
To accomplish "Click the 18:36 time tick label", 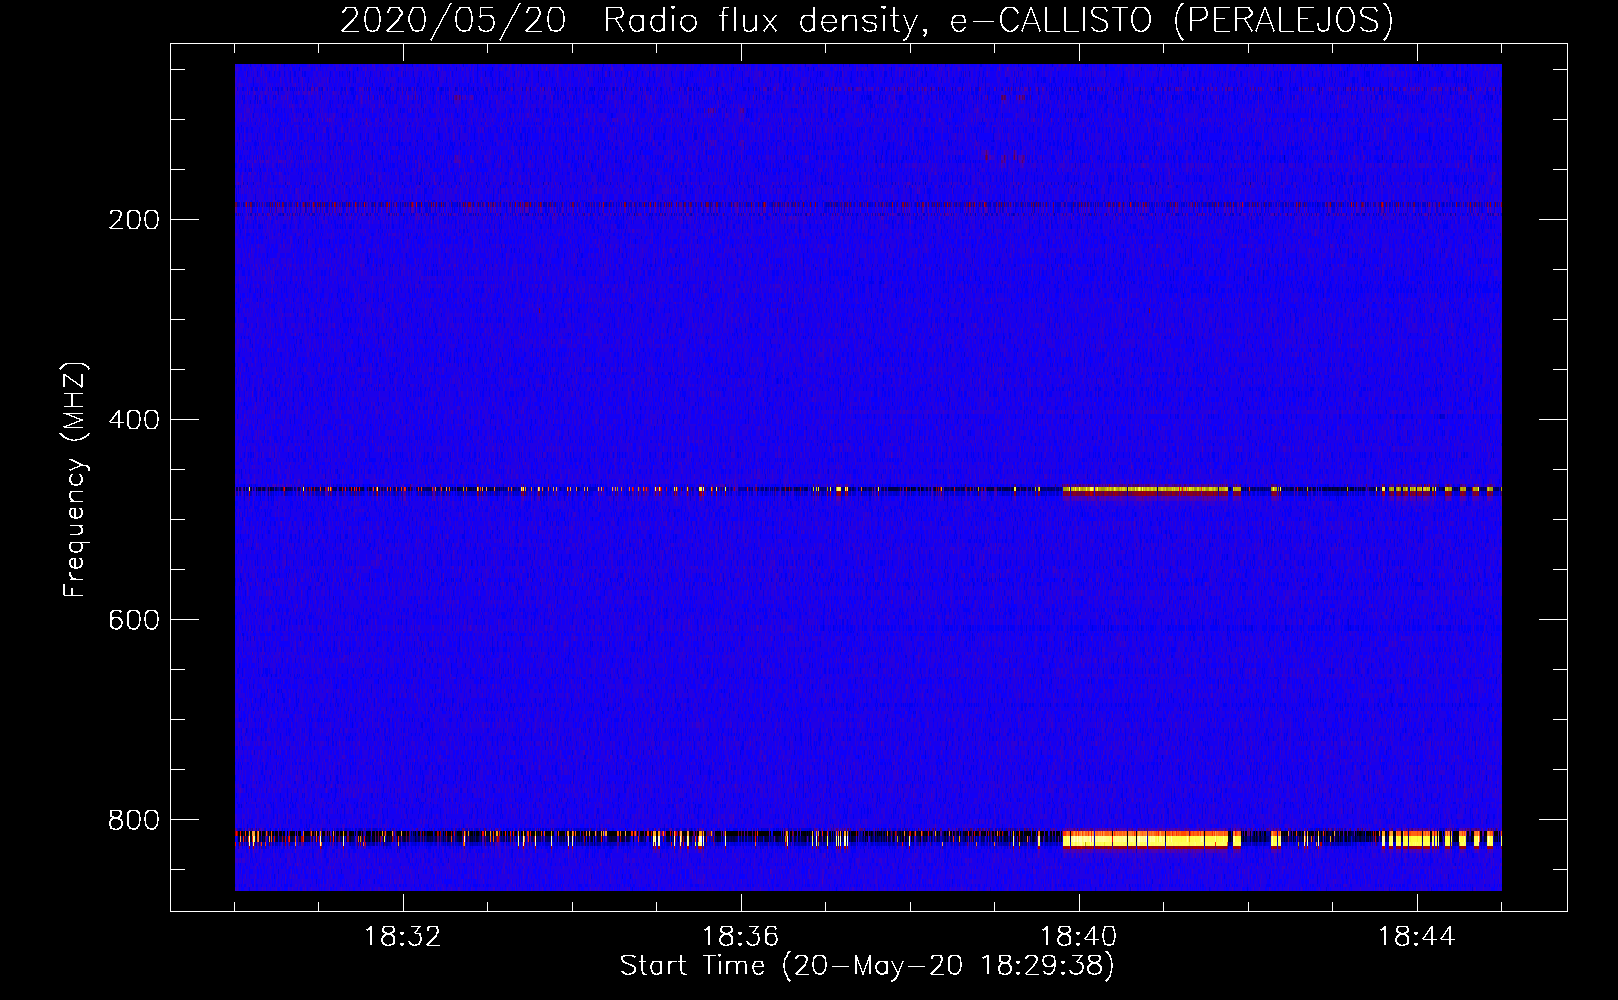I will 741,937.
